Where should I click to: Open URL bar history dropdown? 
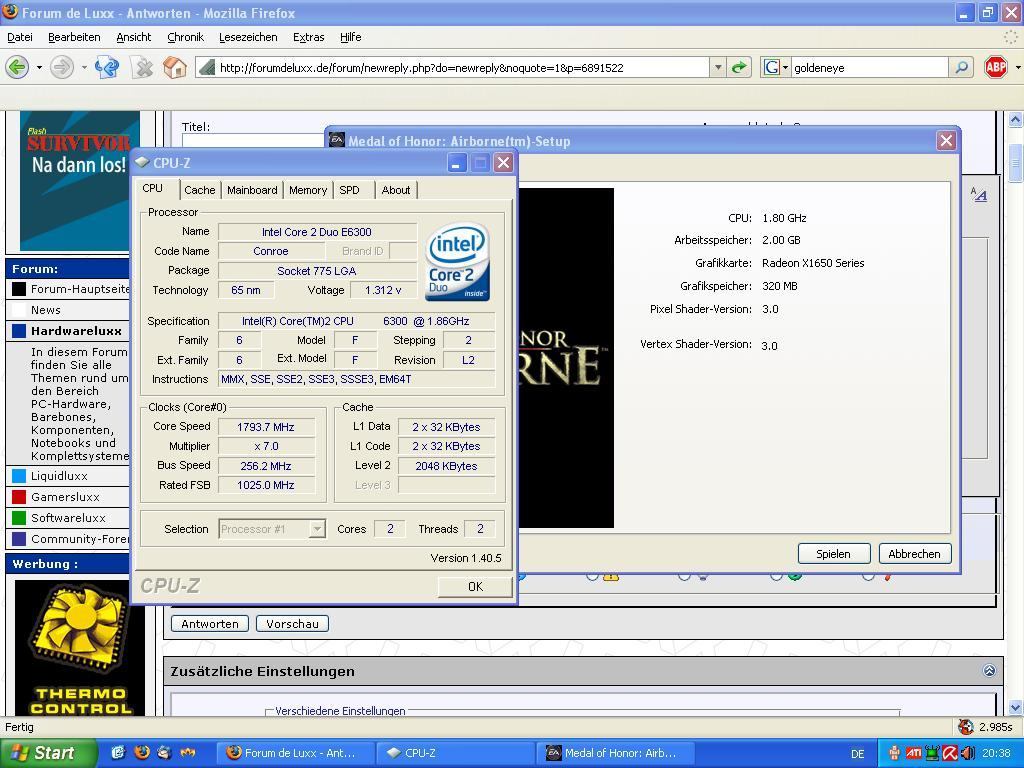[x=718, y=67]
